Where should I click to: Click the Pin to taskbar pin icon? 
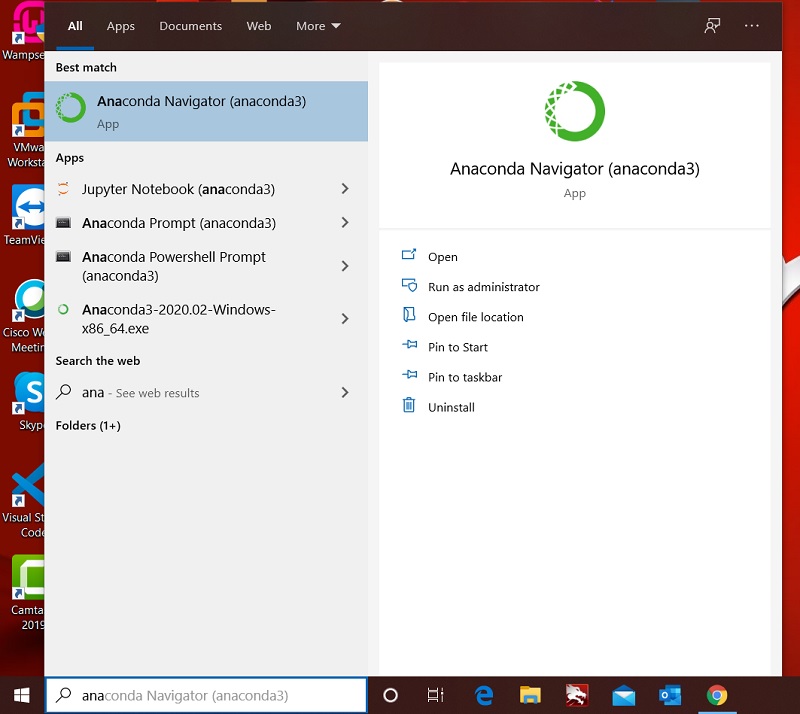click(x=409, y=375)
